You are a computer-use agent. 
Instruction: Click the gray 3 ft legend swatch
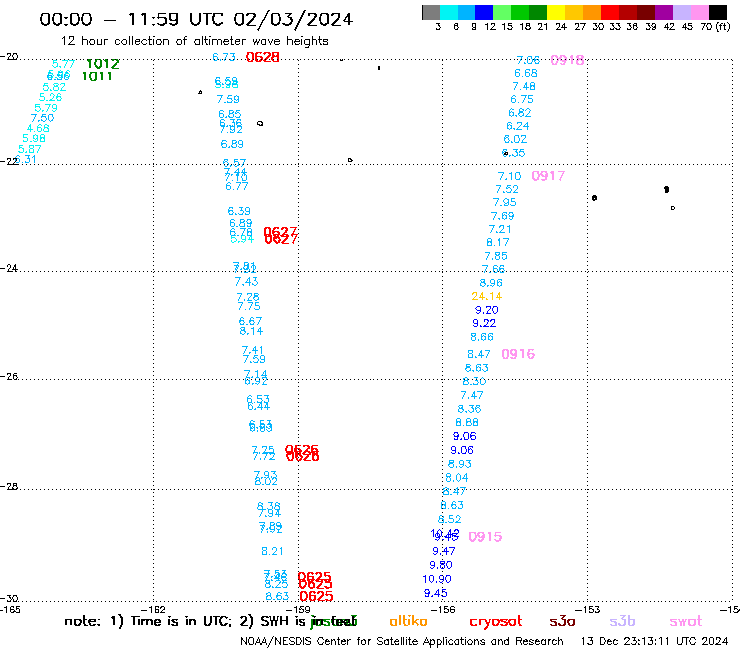pos(431,12)
